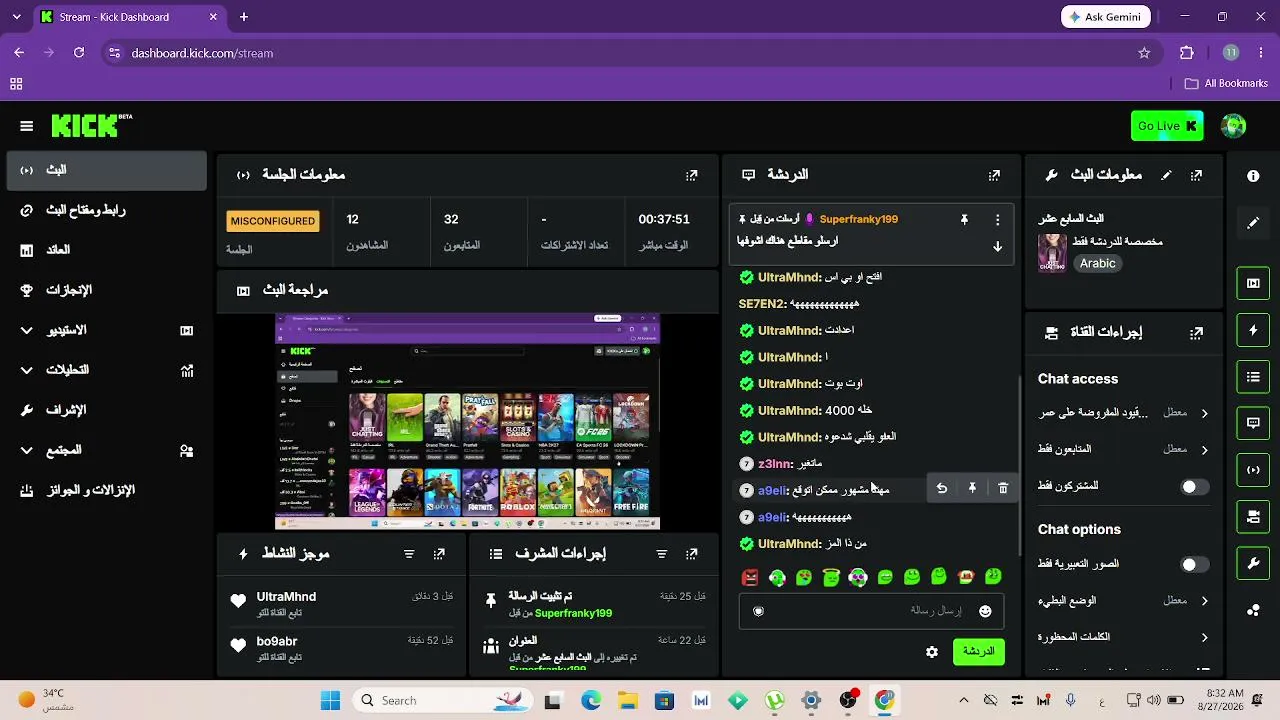The width and height of the screenshot is (1280, 720).
Task: Open الإشراف moderation sidebar item
Action: tap(106, 410)
